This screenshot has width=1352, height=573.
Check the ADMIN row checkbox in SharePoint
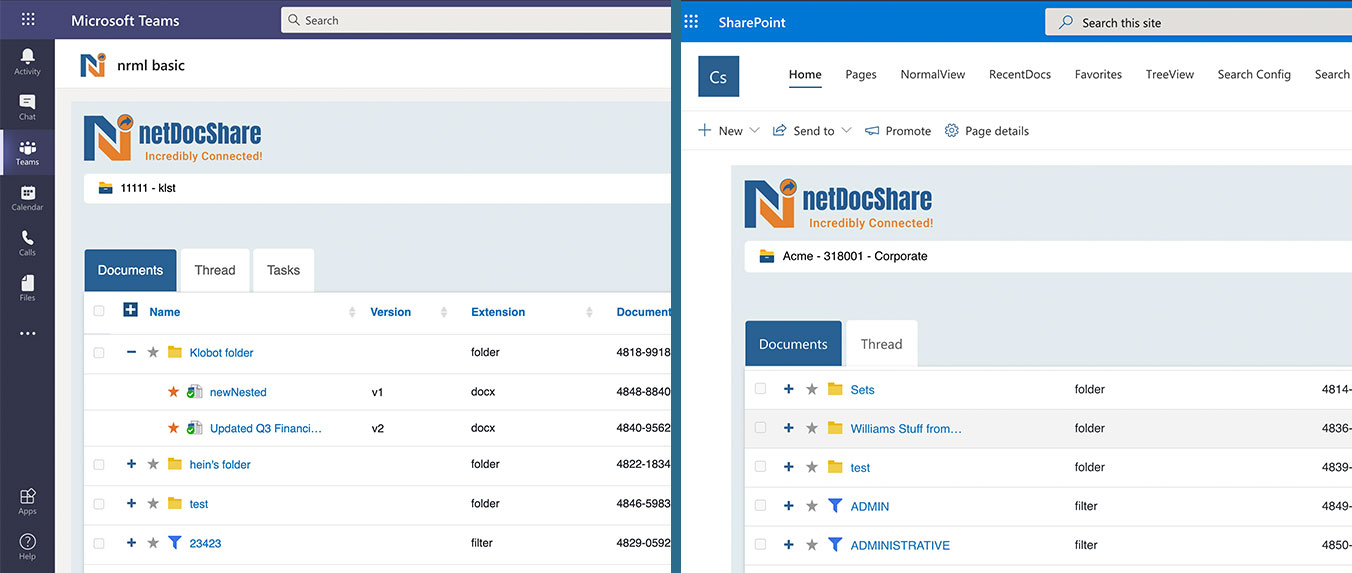click(x=760, y=506)
